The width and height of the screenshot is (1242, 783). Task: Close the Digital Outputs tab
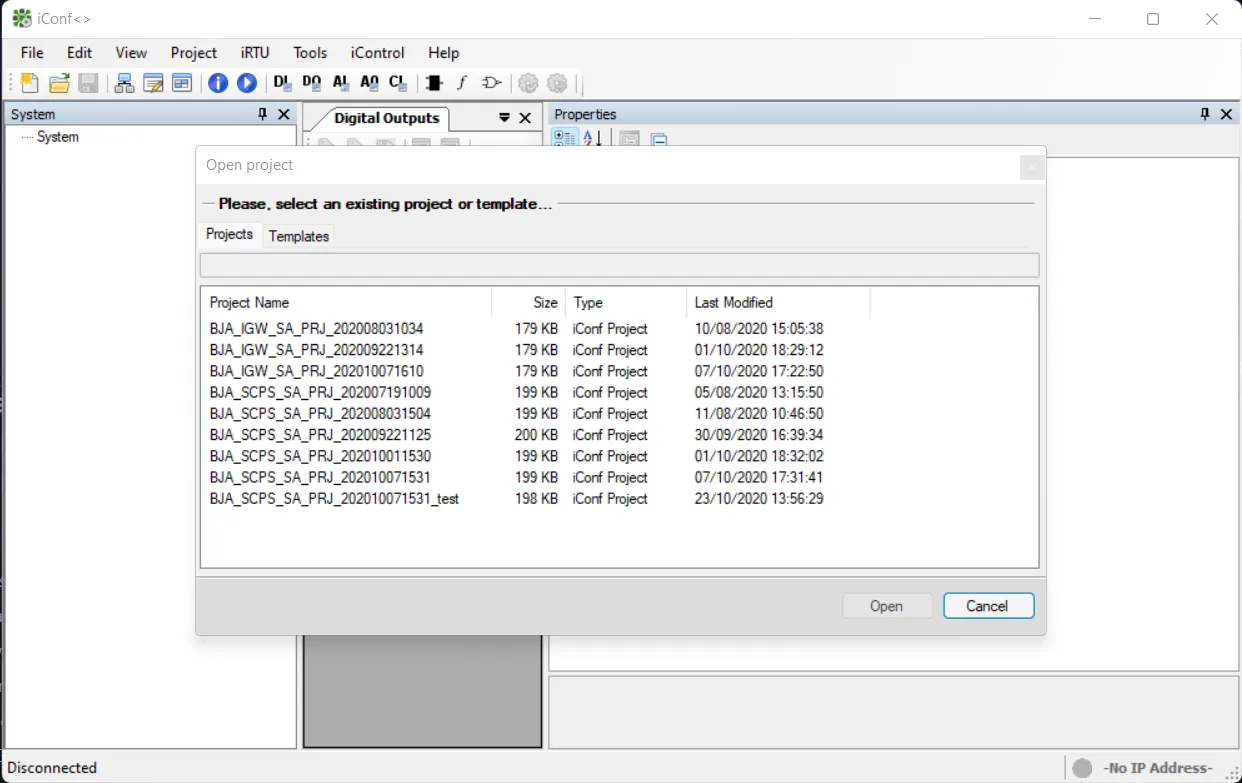point(525,118)
